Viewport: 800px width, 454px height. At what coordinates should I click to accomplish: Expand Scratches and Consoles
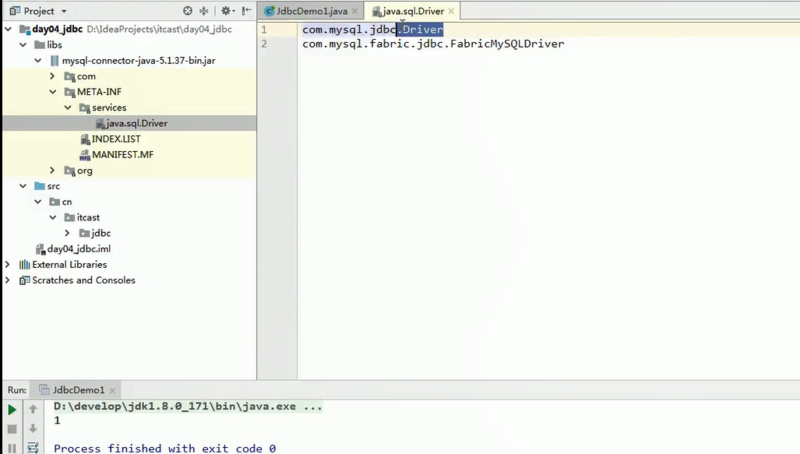[8, 280]
